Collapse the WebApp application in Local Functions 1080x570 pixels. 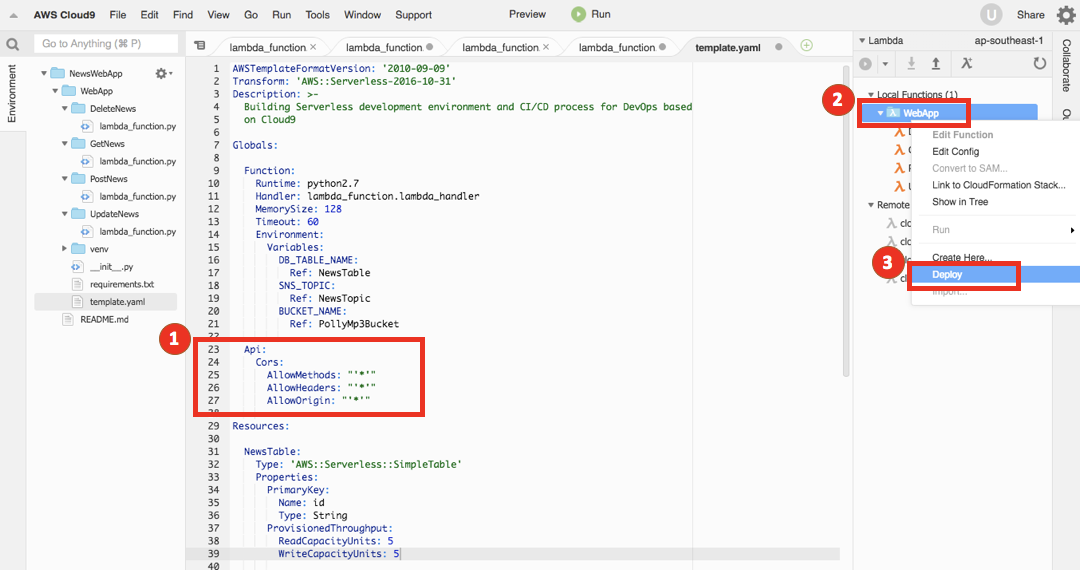(x=880, y=113)
